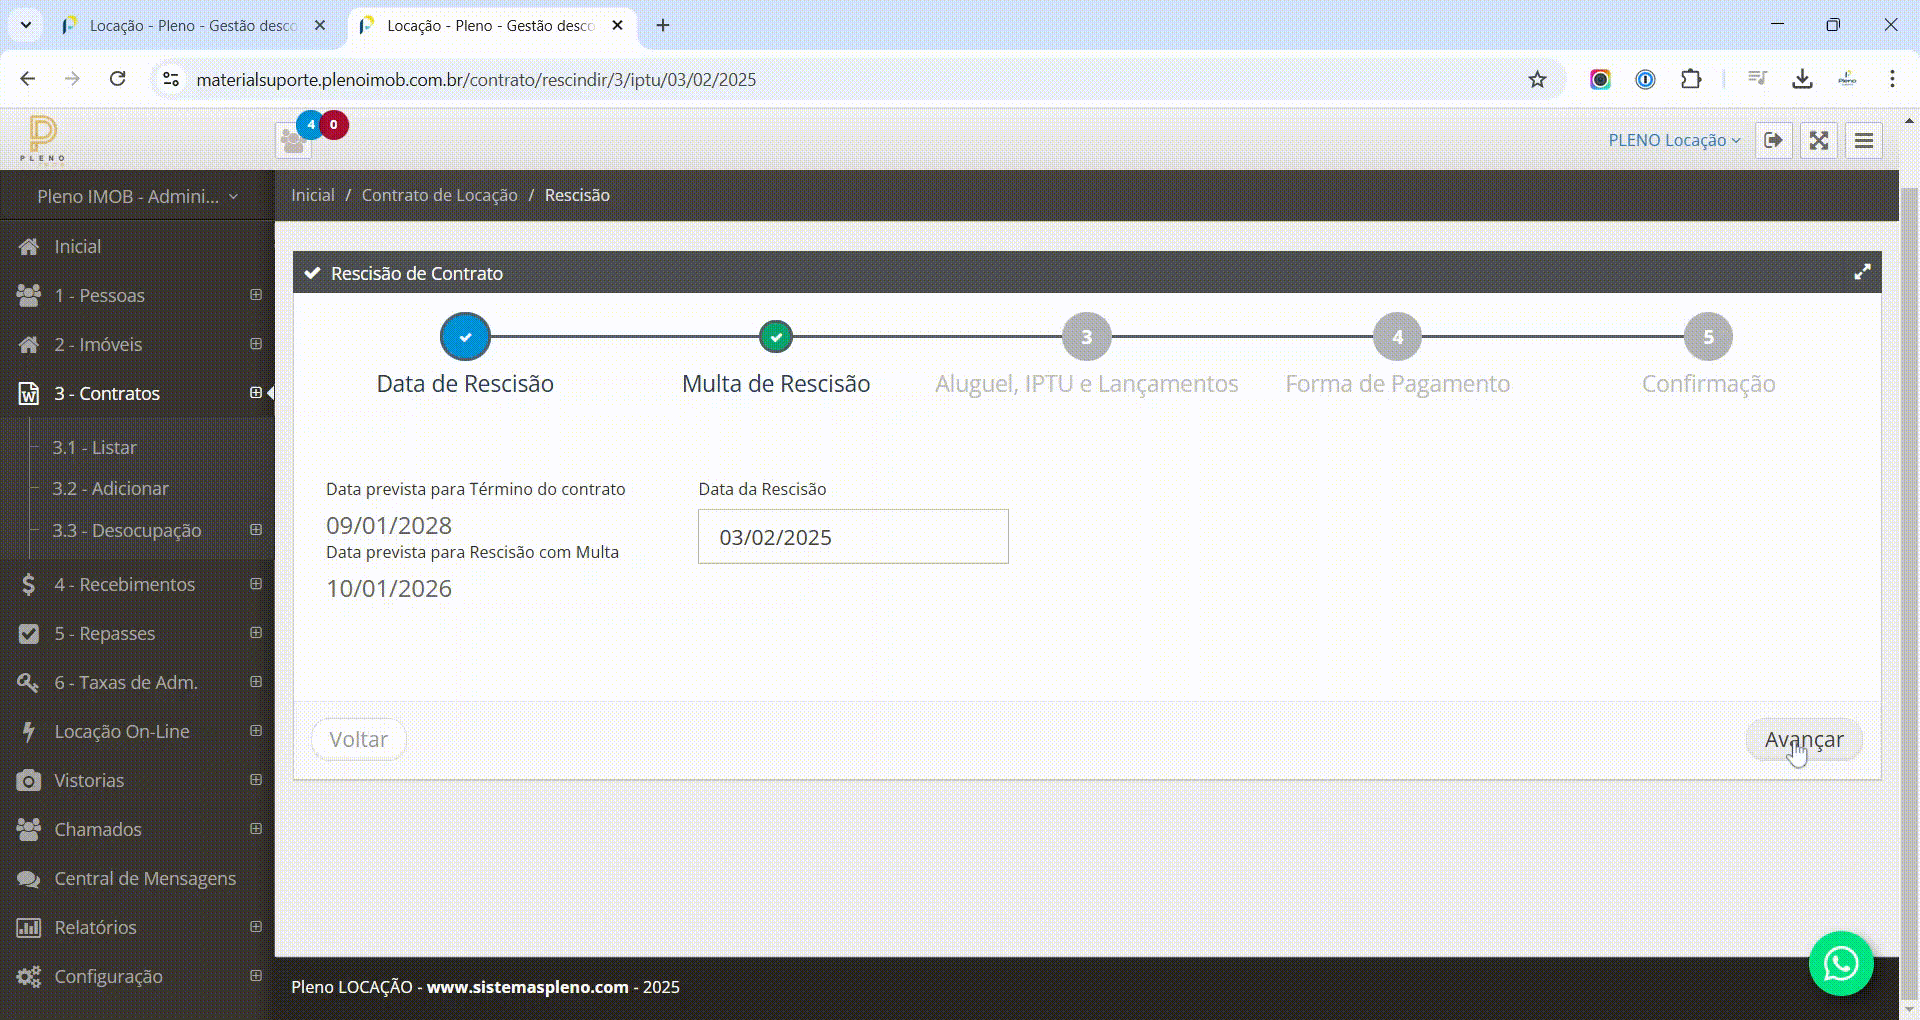Click site information icon in address bar

point(171,79)
